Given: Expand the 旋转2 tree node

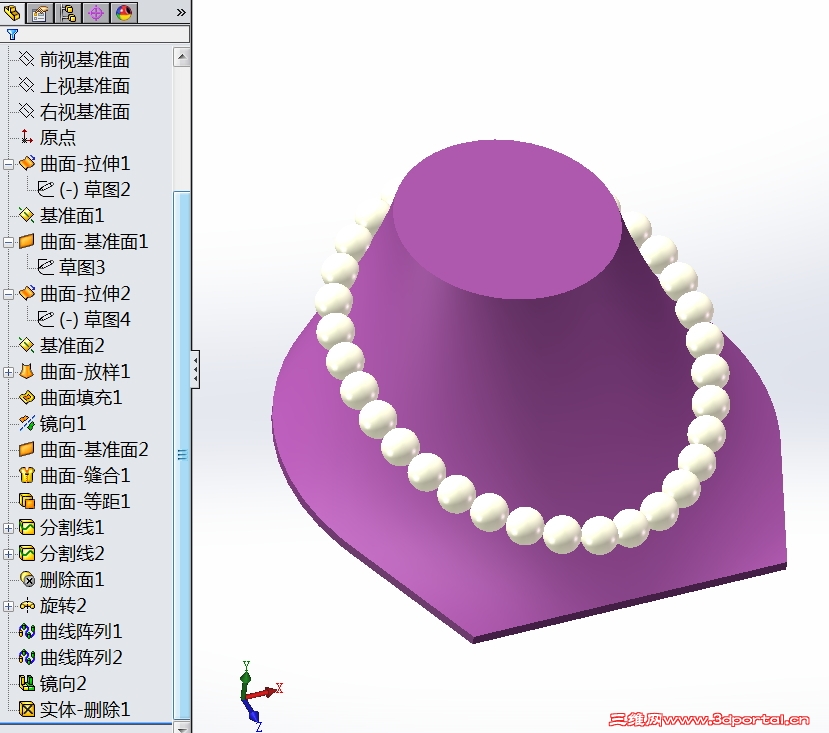Looking at the screenshot, I should coord(8,606).
